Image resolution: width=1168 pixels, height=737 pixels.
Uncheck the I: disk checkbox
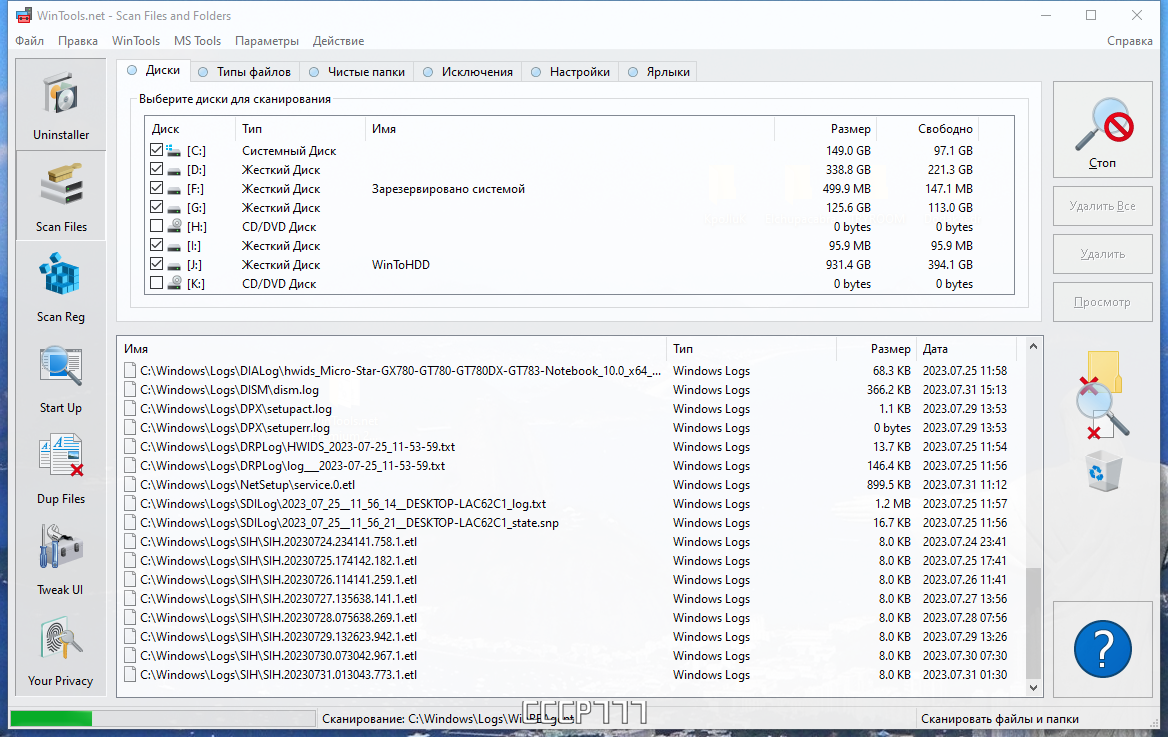[156, 245]
